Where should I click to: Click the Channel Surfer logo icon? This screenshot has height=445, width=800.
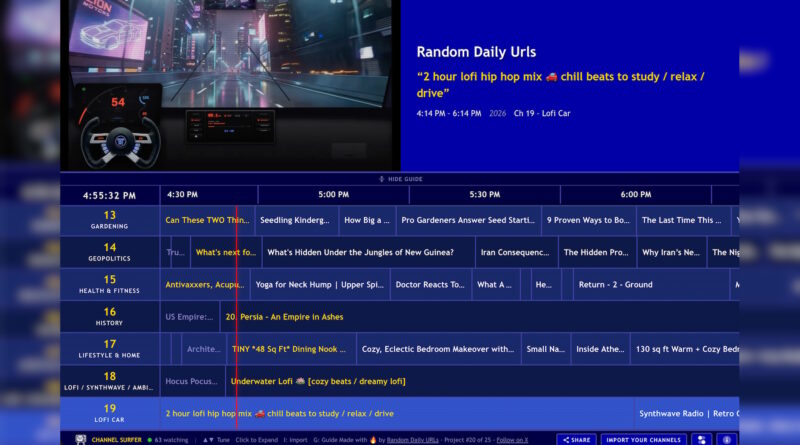click(x=80, y=439)
